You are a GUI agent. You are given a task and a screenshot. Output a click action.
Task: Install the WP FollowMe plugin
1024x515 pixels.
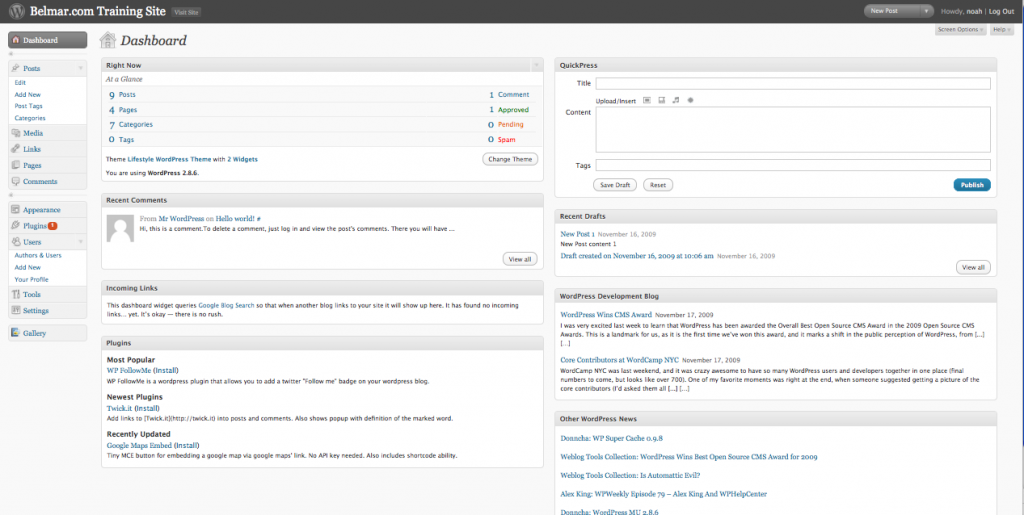pyautogui.click(x=165, y=370)
